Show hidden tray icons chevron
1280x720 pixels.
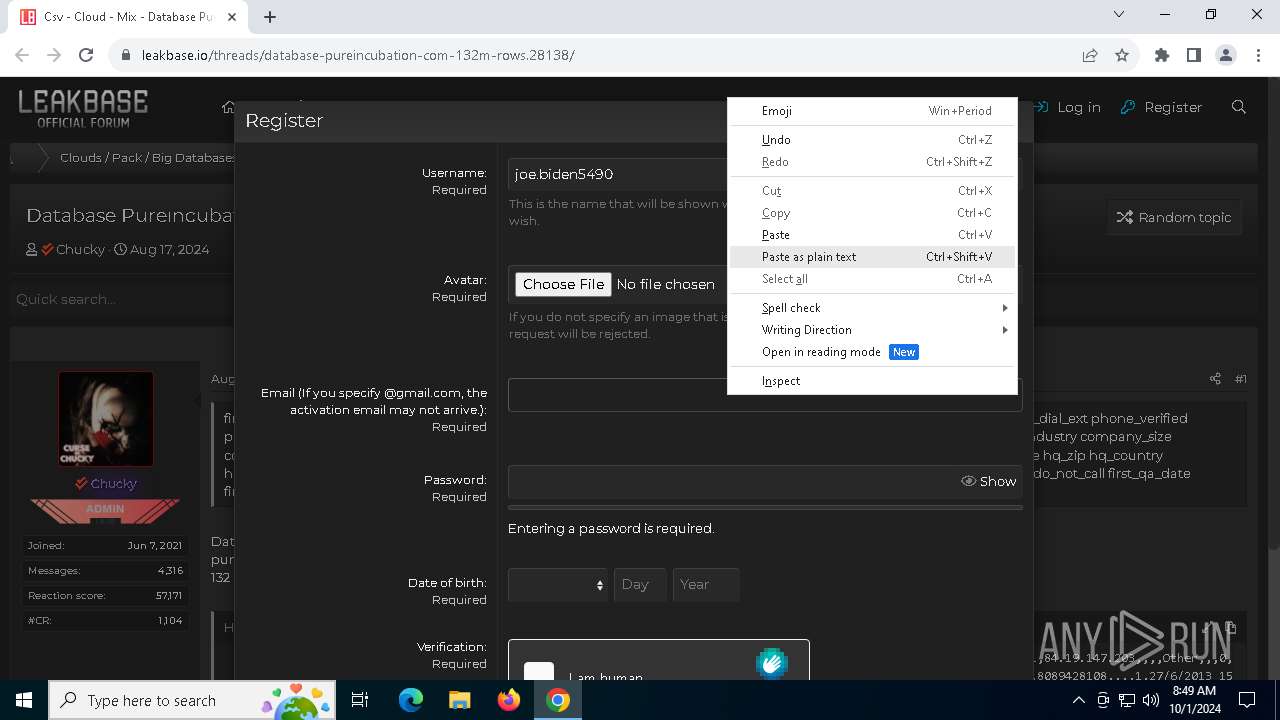pyautogui.click(x=1078, y=700)
